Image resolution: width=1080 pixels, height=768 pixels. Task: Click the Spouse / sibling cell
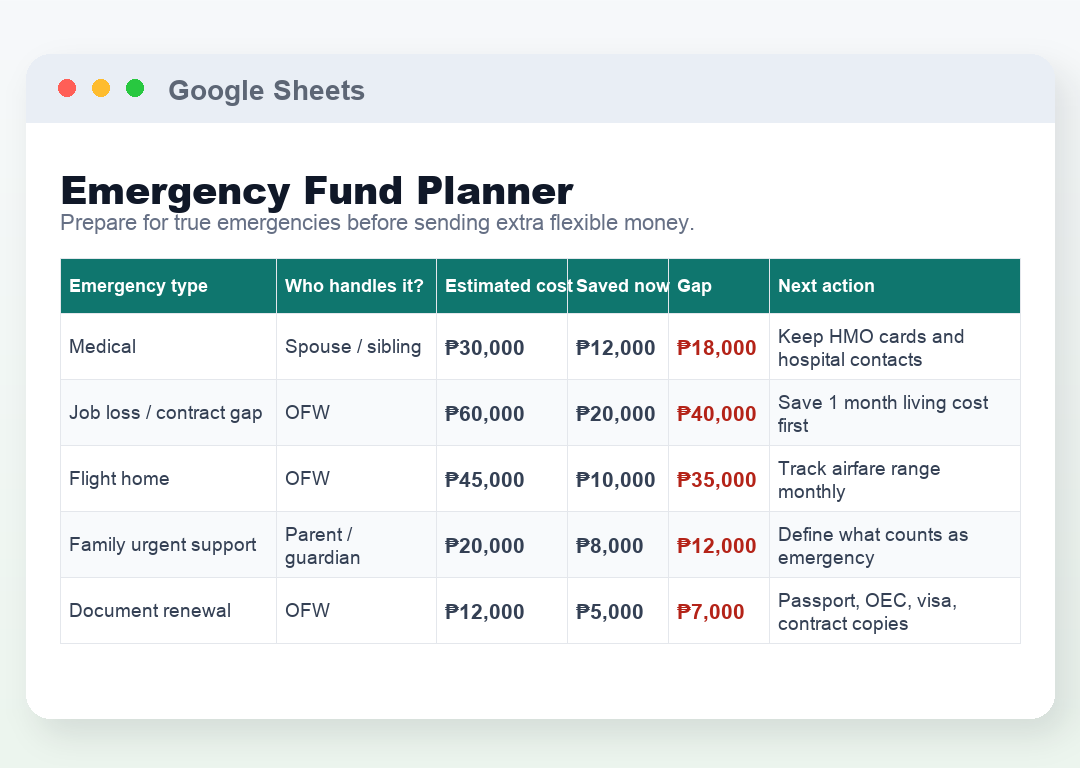click(356, 346)
